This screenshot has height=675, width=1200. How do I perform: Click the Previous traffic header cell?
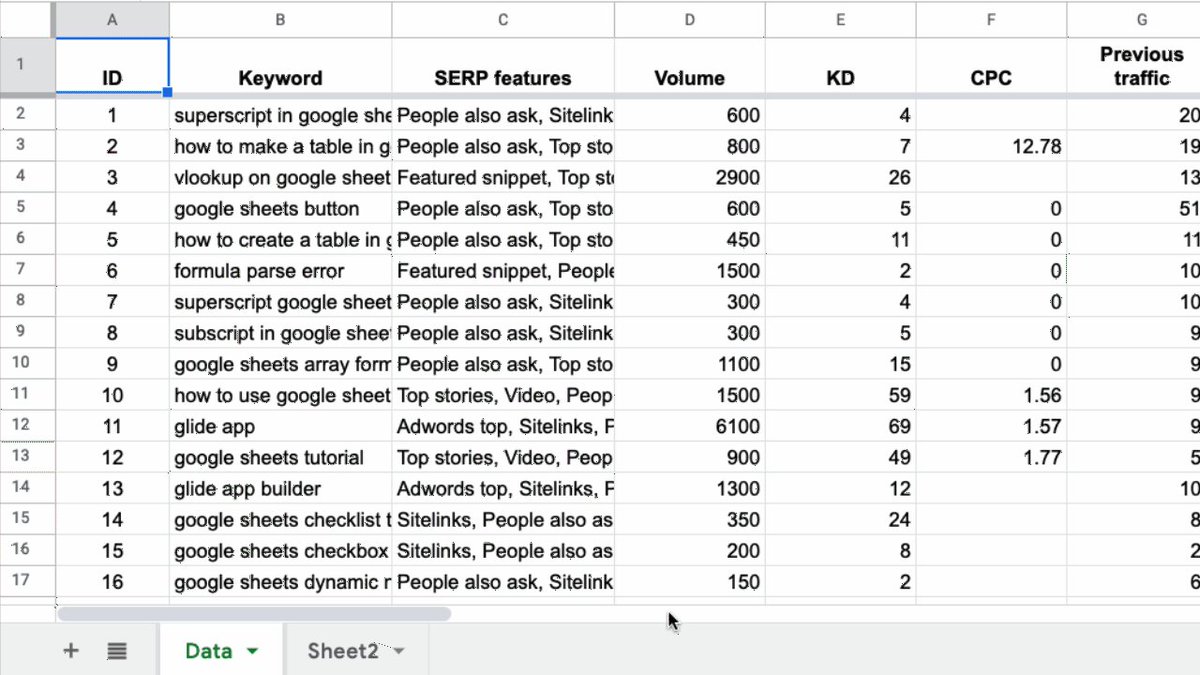point(1133,67)
